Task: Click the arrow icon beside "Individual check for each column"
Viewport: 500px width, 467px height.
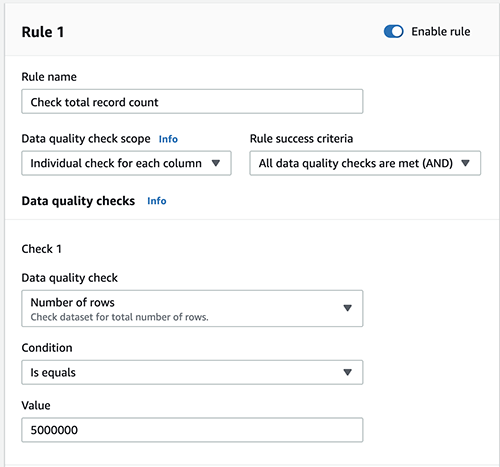Action: [216, 163]
